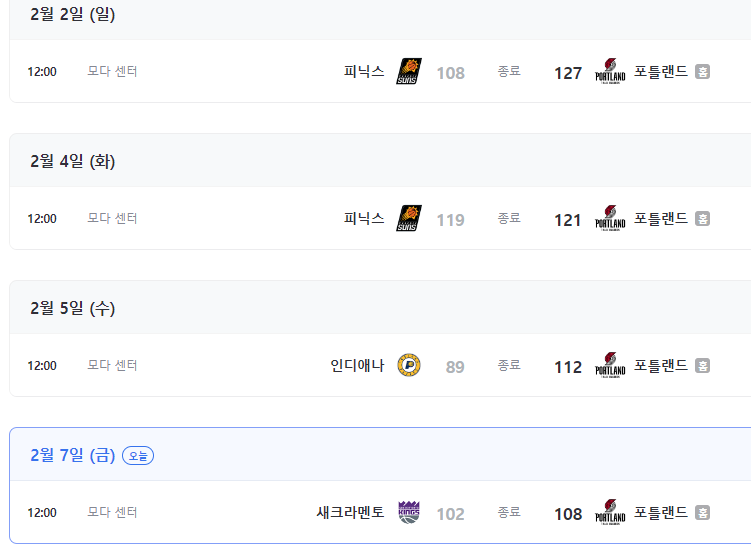Click the home badge on Feb 2 game
The width and height of the screenshot is (751, 557).
point(703,72)
